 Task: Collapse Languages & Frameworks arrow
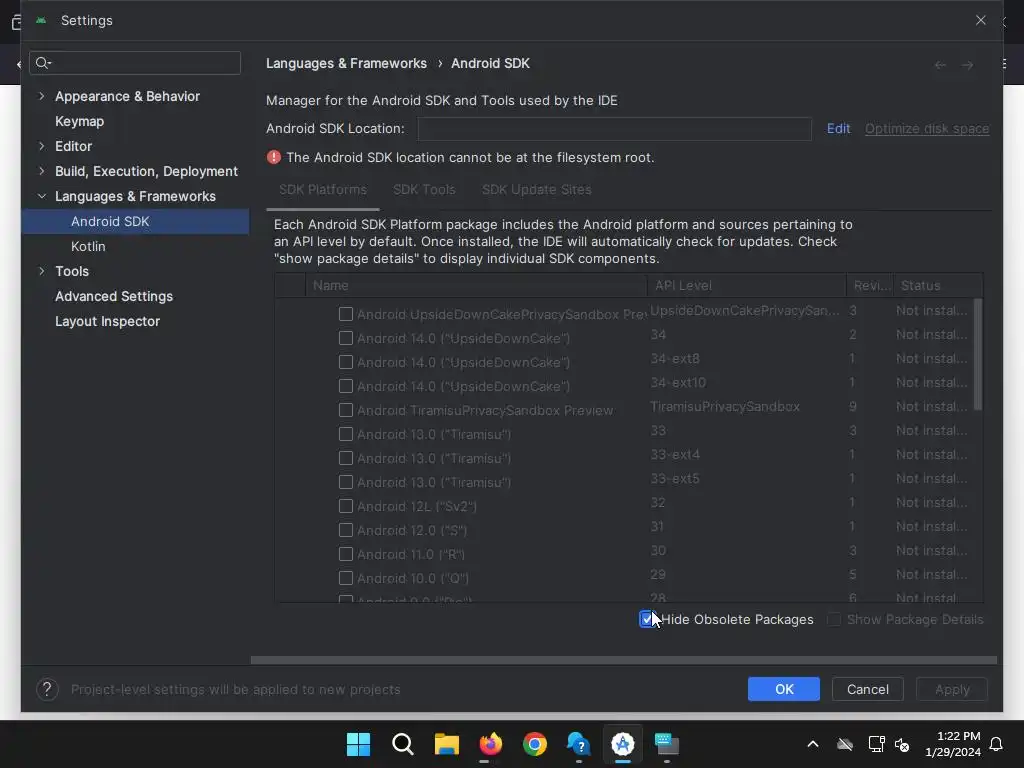[x=42, y=196]
